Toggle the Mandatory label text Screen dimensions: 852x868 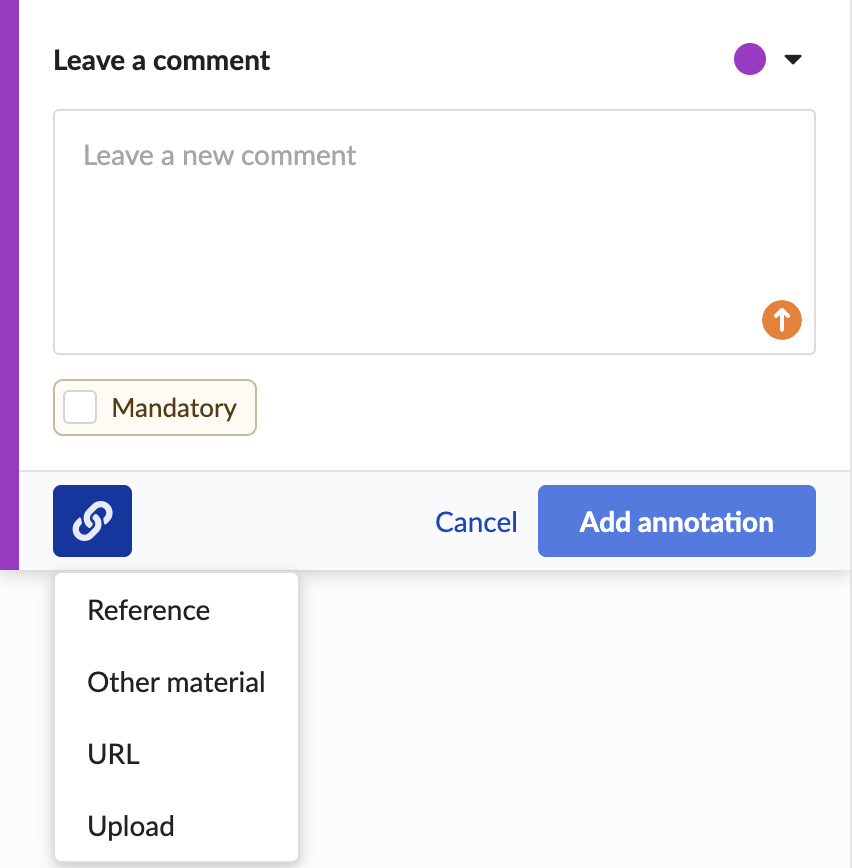coord(174,408)
